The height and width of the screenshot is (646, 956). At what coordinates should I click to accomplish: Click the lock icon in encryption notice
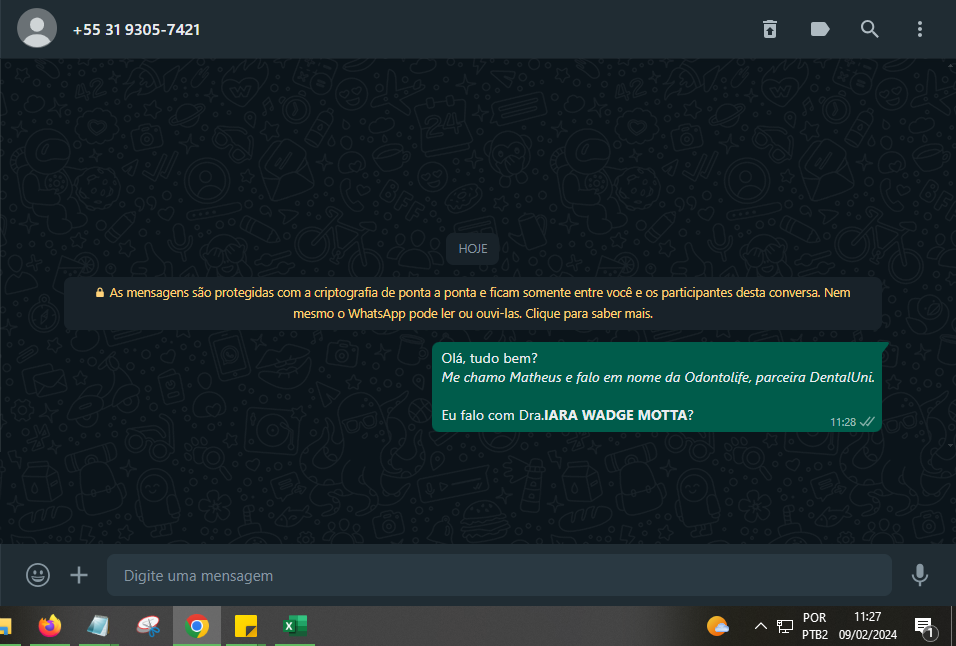pos(99,293)
